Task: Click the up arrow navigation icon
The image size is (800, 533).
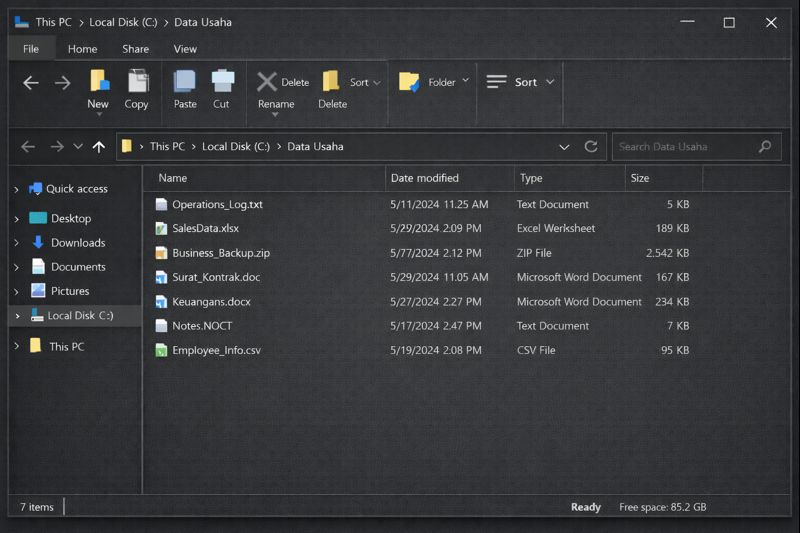Action: click(98, 147)
